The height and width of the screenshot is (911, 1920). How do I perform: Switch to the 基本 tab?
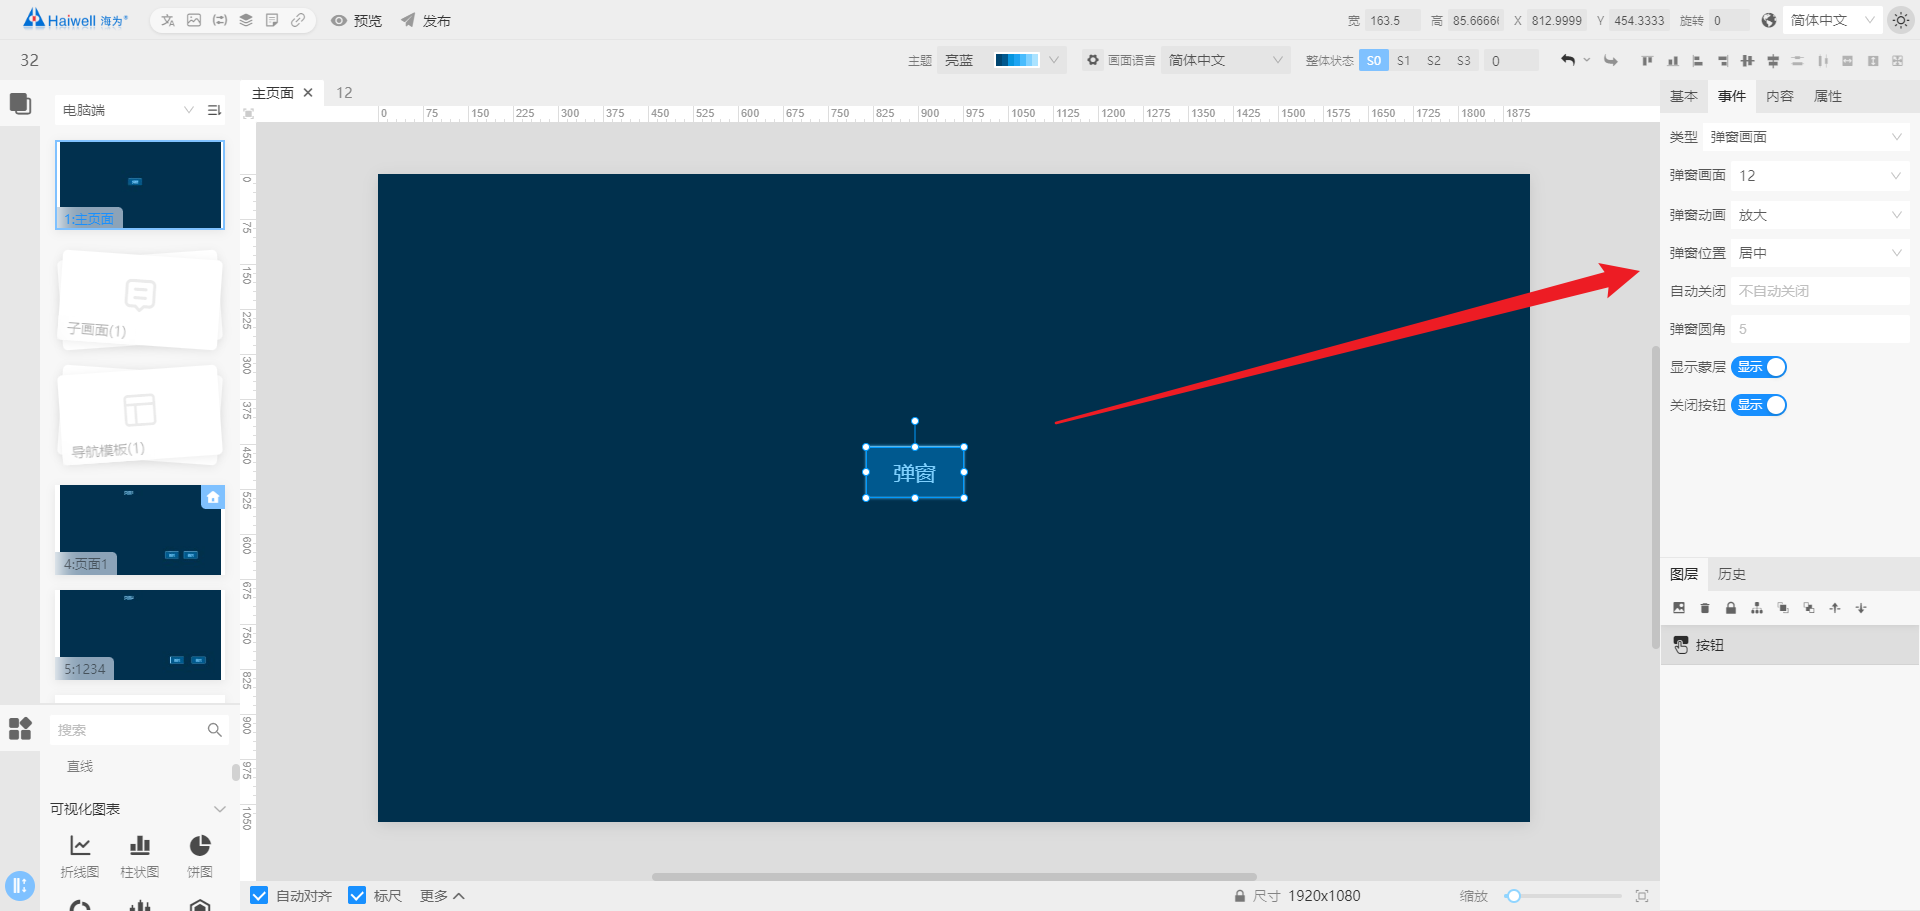click(1684, 96)
